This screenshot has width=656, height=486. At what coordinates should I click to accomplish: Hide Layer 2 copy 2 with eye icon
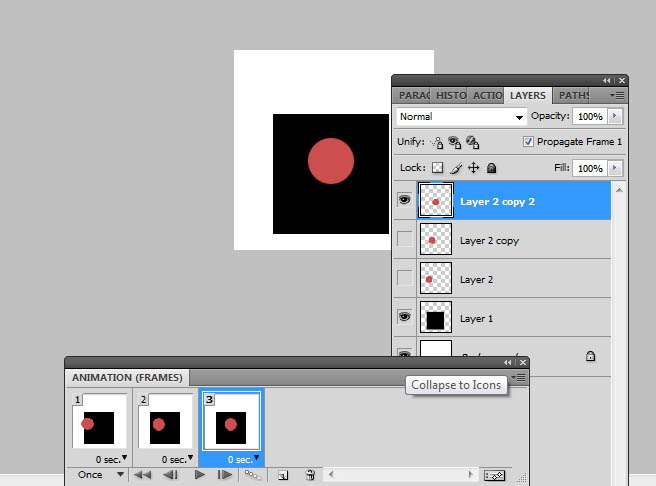pyautogui.click(x=405, y=200)
